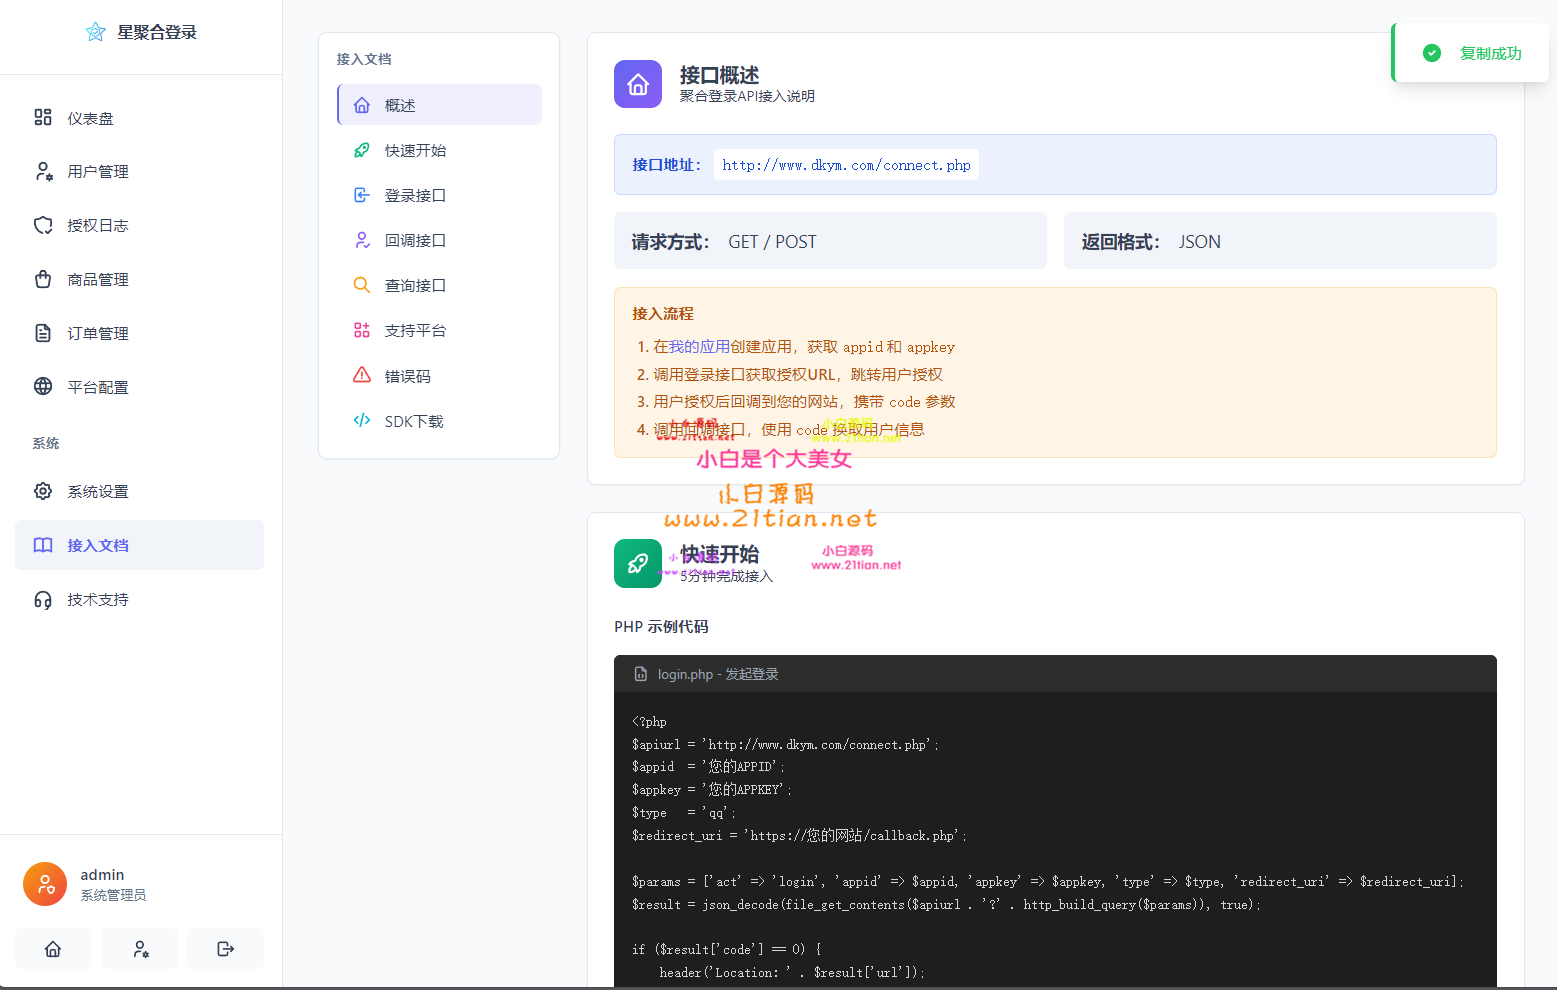Click the home icon in bottom-left footer
Viewport: 1557px width, 990px height.
[53, 949]
